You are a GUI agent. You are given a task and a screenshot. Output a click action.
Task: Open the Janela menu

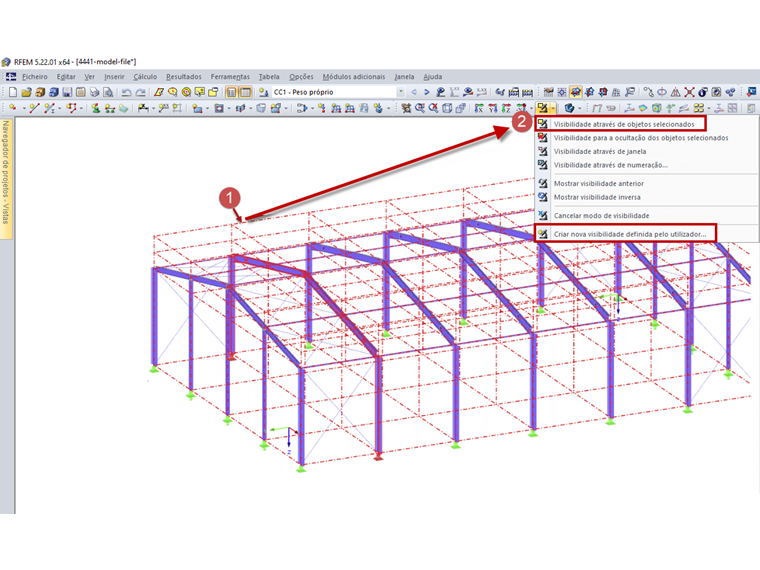click(x=404, y=77)
